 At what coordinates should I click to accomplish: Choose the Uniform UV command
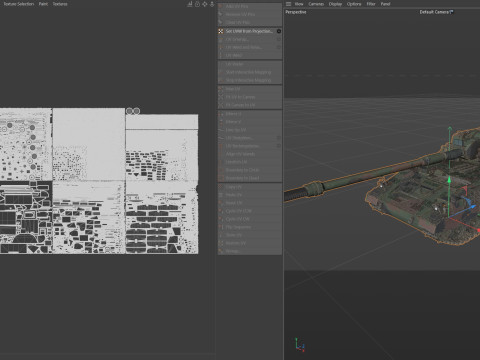250,162
